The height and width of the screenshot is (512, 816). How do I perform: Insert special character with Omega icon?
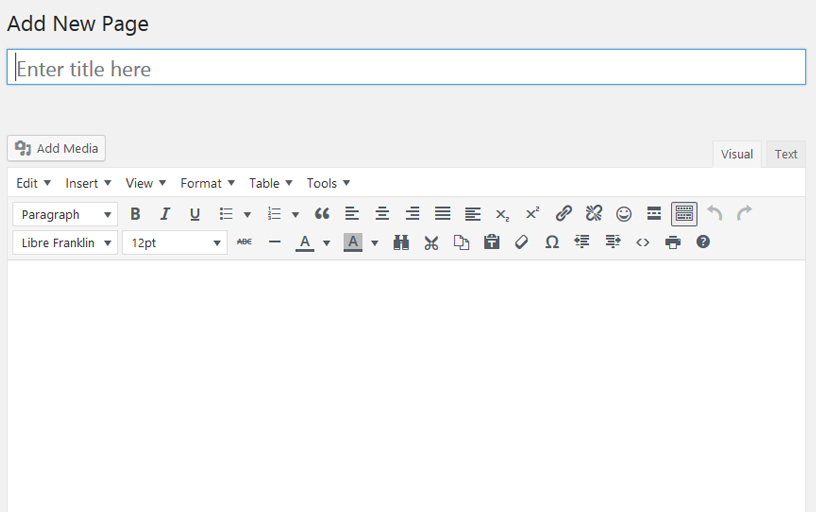click(x=552, y=242)
